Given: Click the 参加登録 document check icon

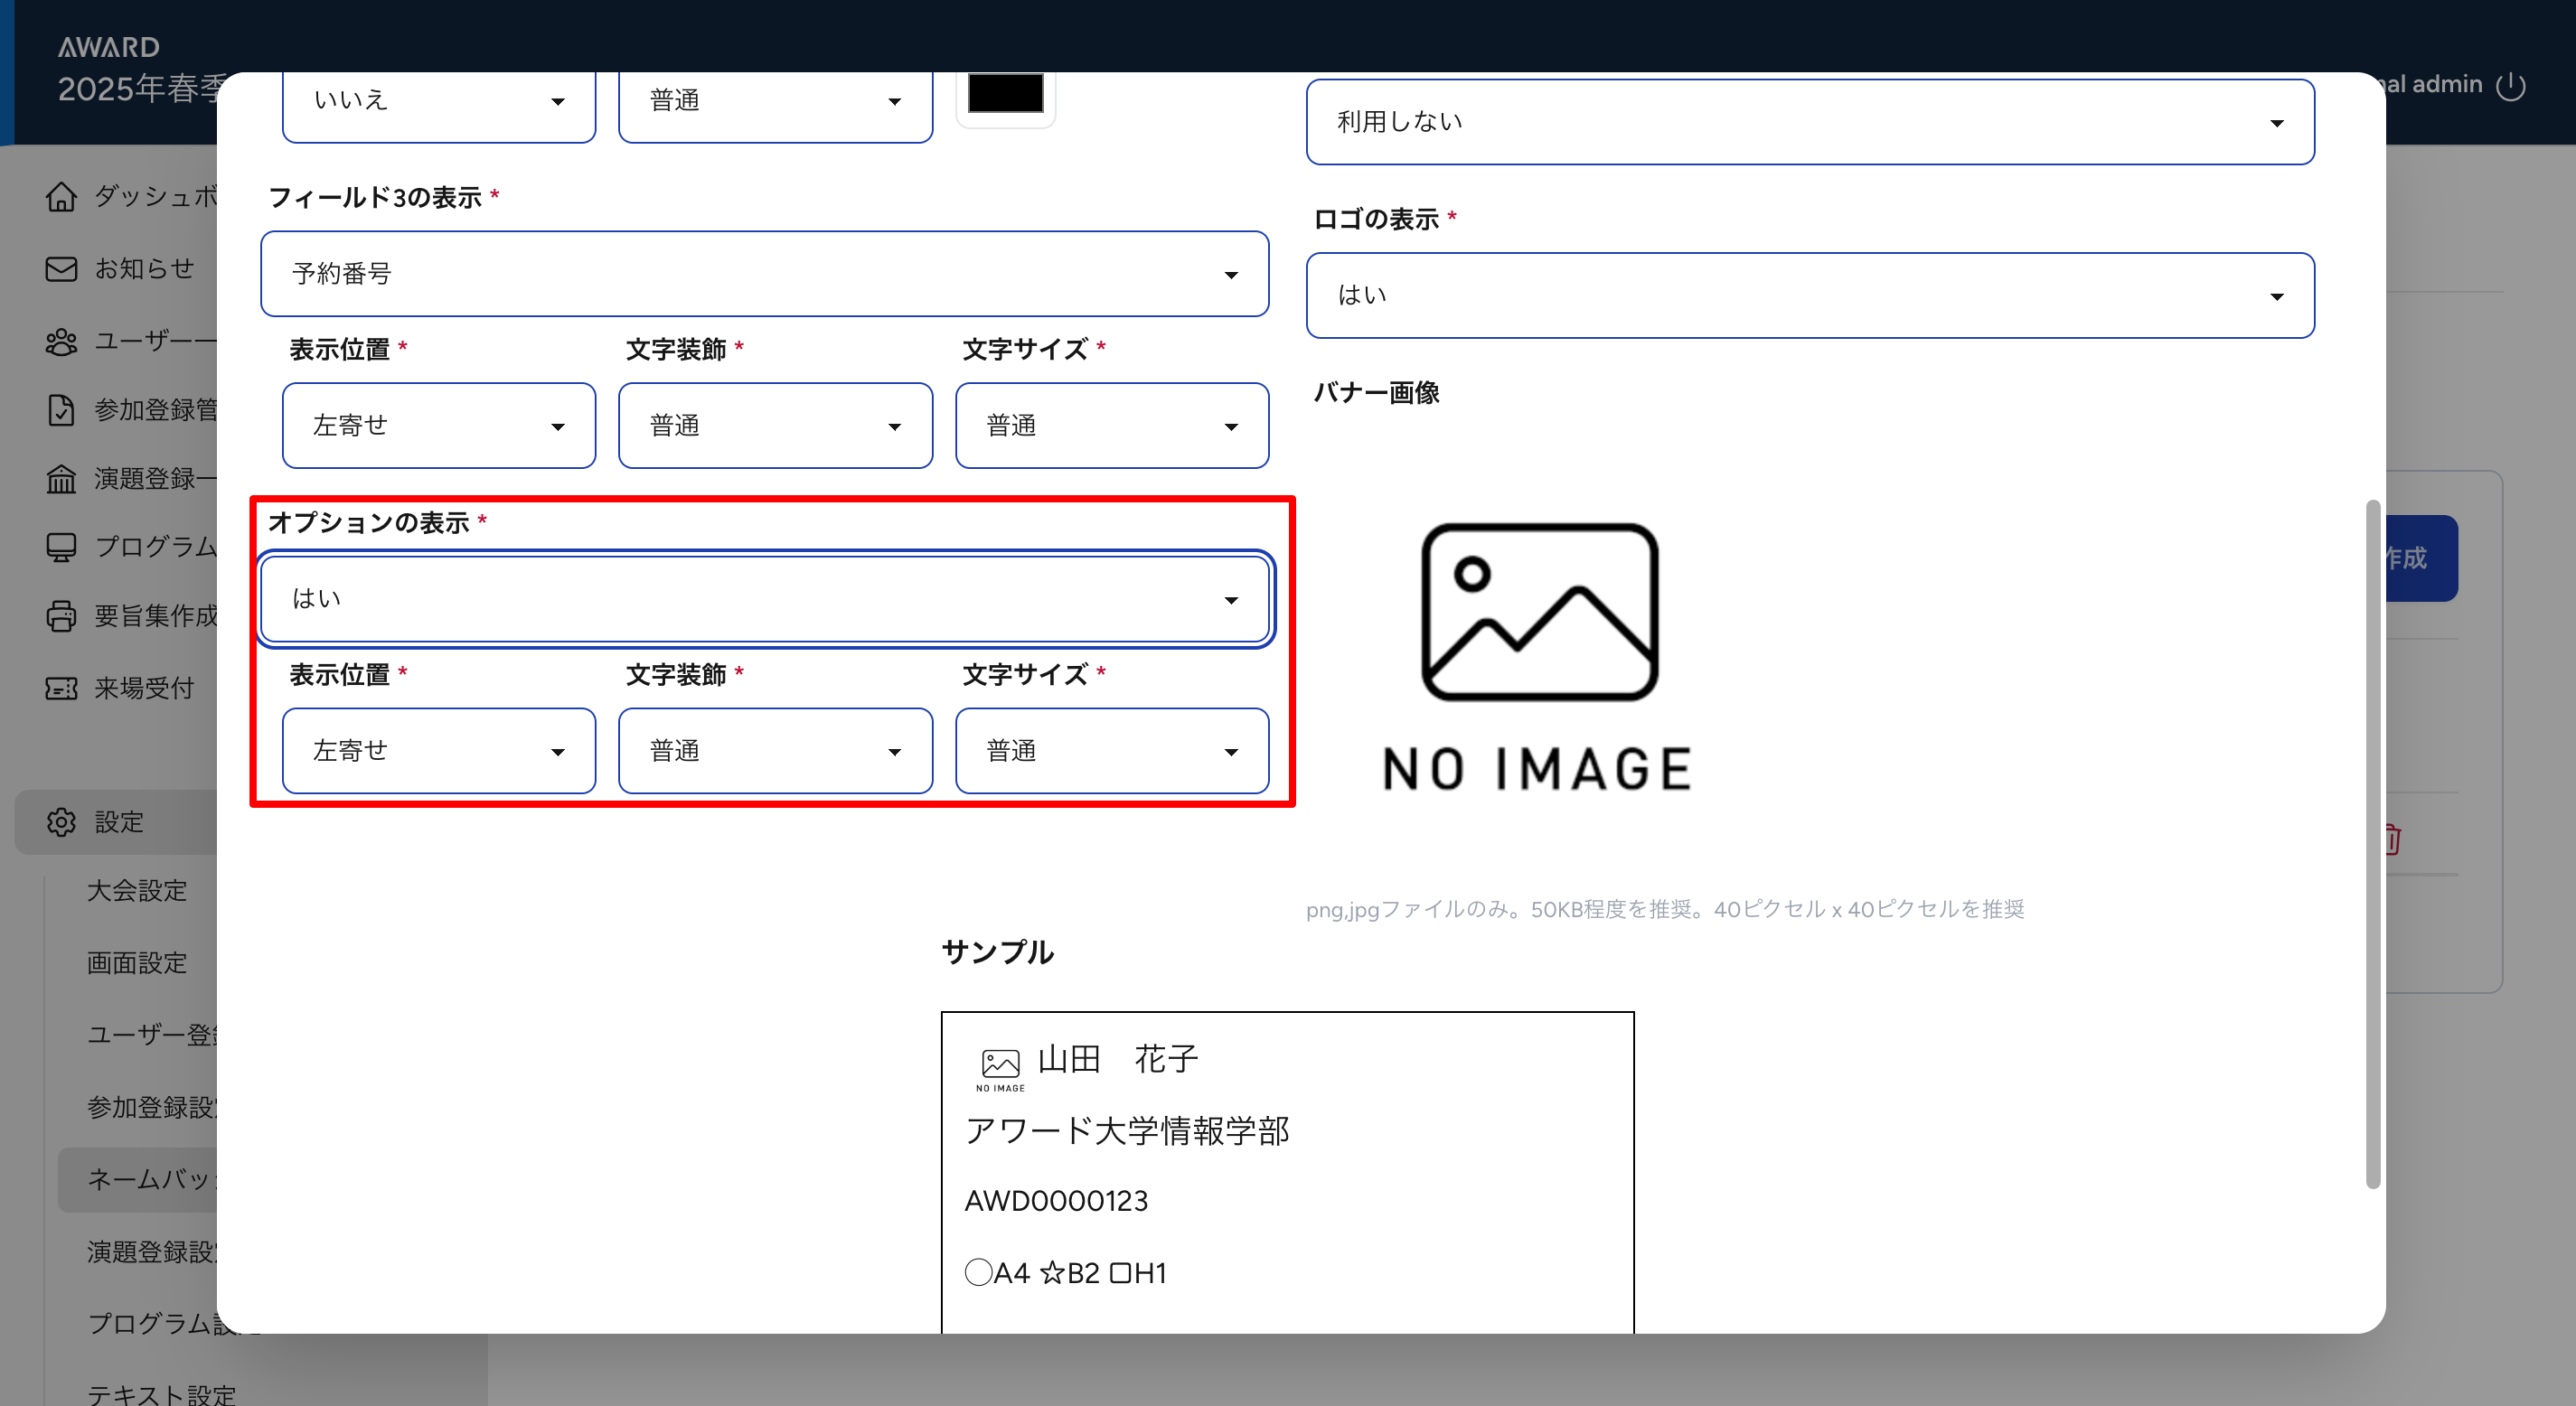Looking at the screenshot, I should pyautogui.click(x=61, y=410).
